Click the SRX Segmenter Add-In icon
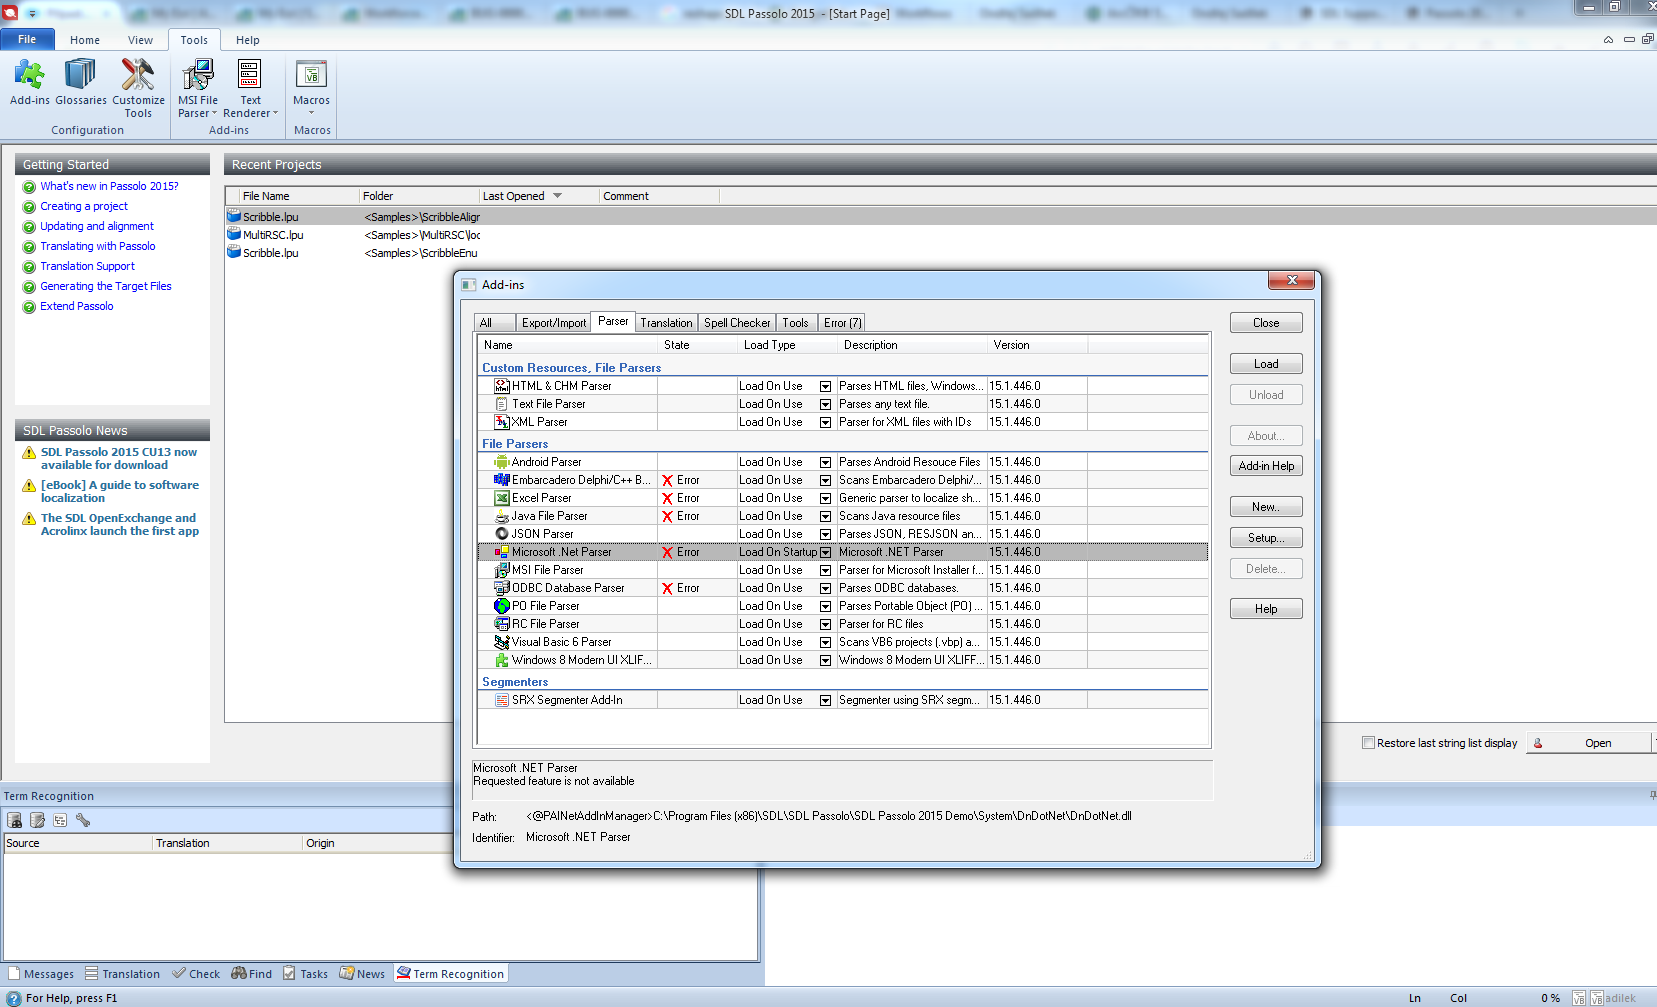The image size is (1657, 1007). [x=502, y=700]
